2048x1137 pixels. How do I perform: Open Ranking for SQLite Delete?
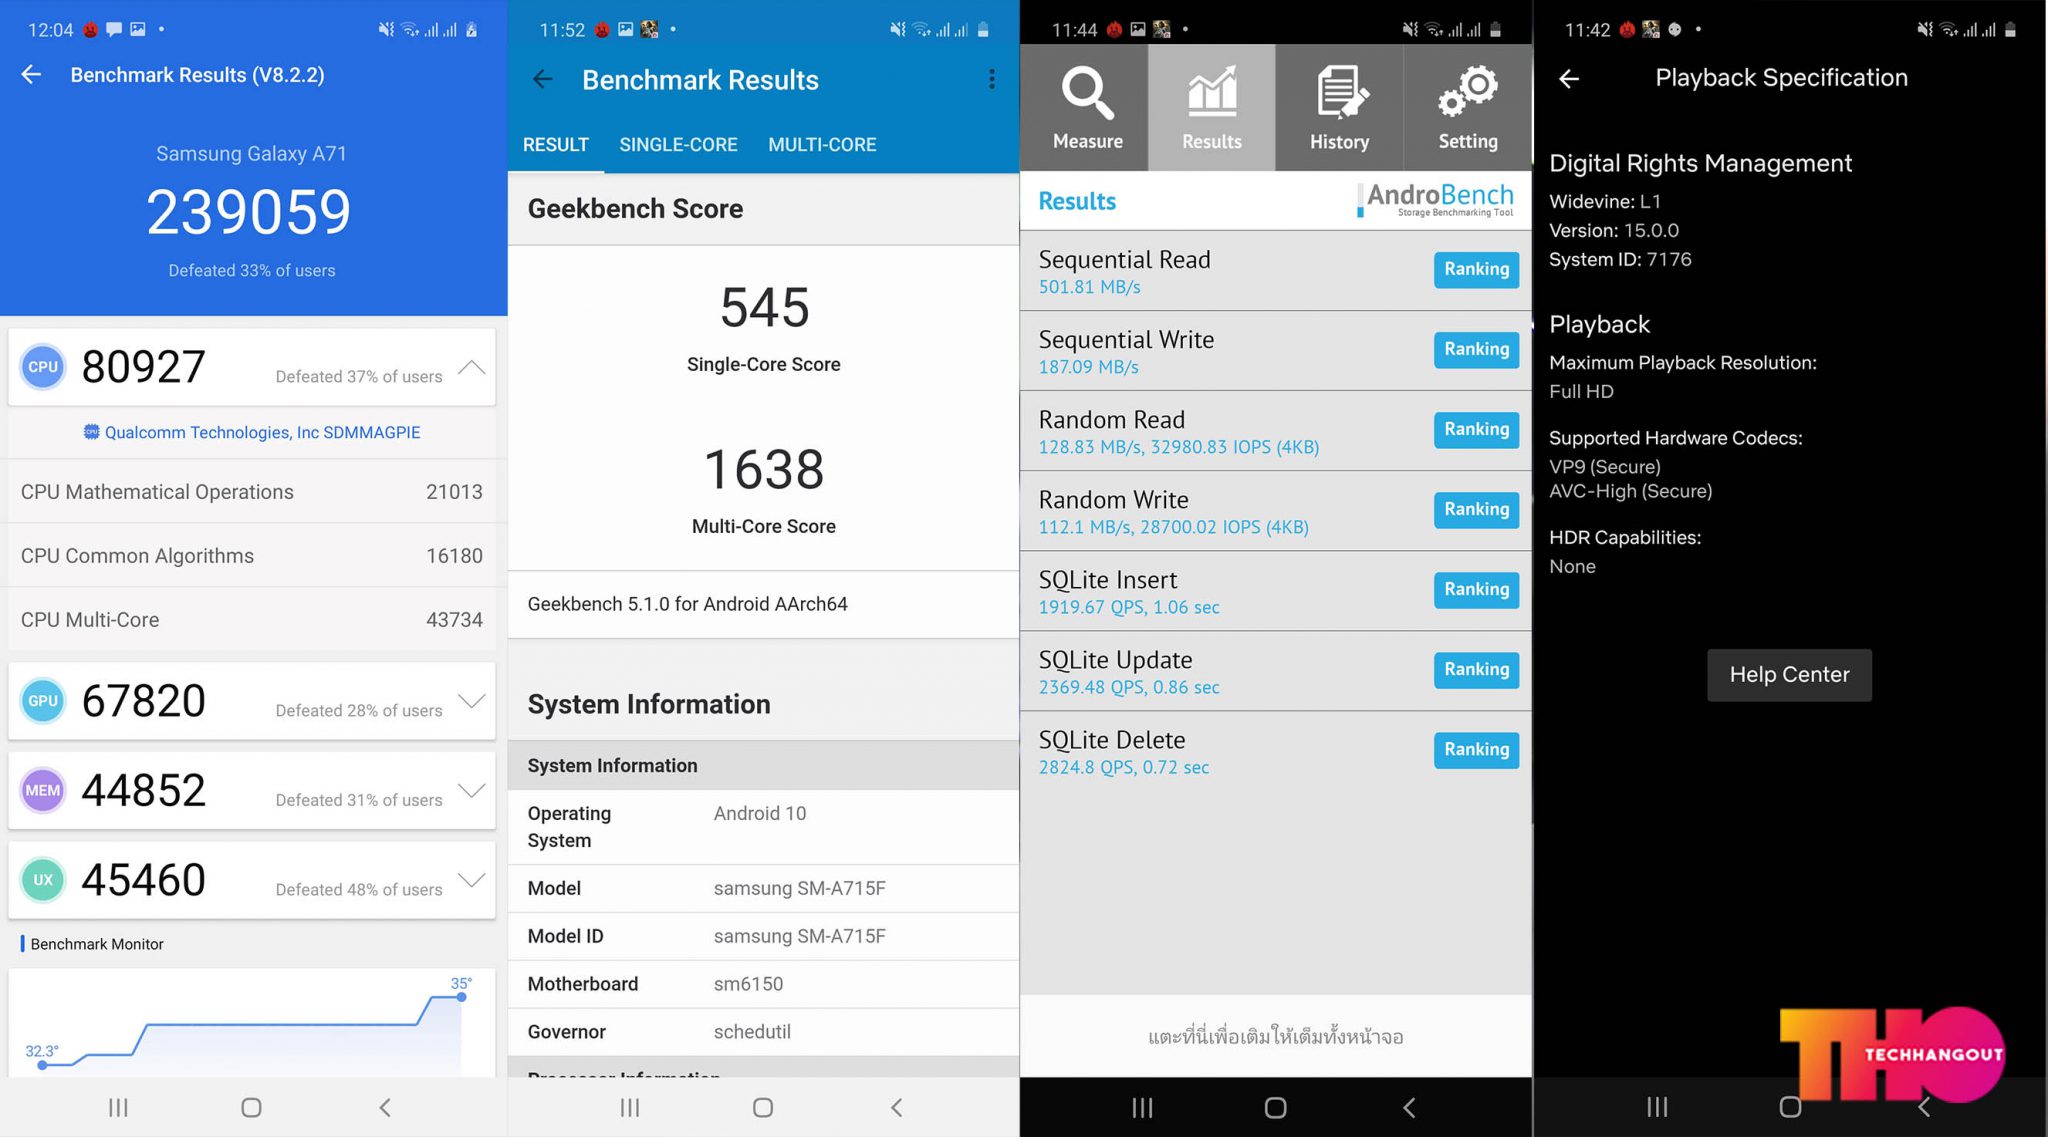pyautogui.click(x=1476, y=749)
